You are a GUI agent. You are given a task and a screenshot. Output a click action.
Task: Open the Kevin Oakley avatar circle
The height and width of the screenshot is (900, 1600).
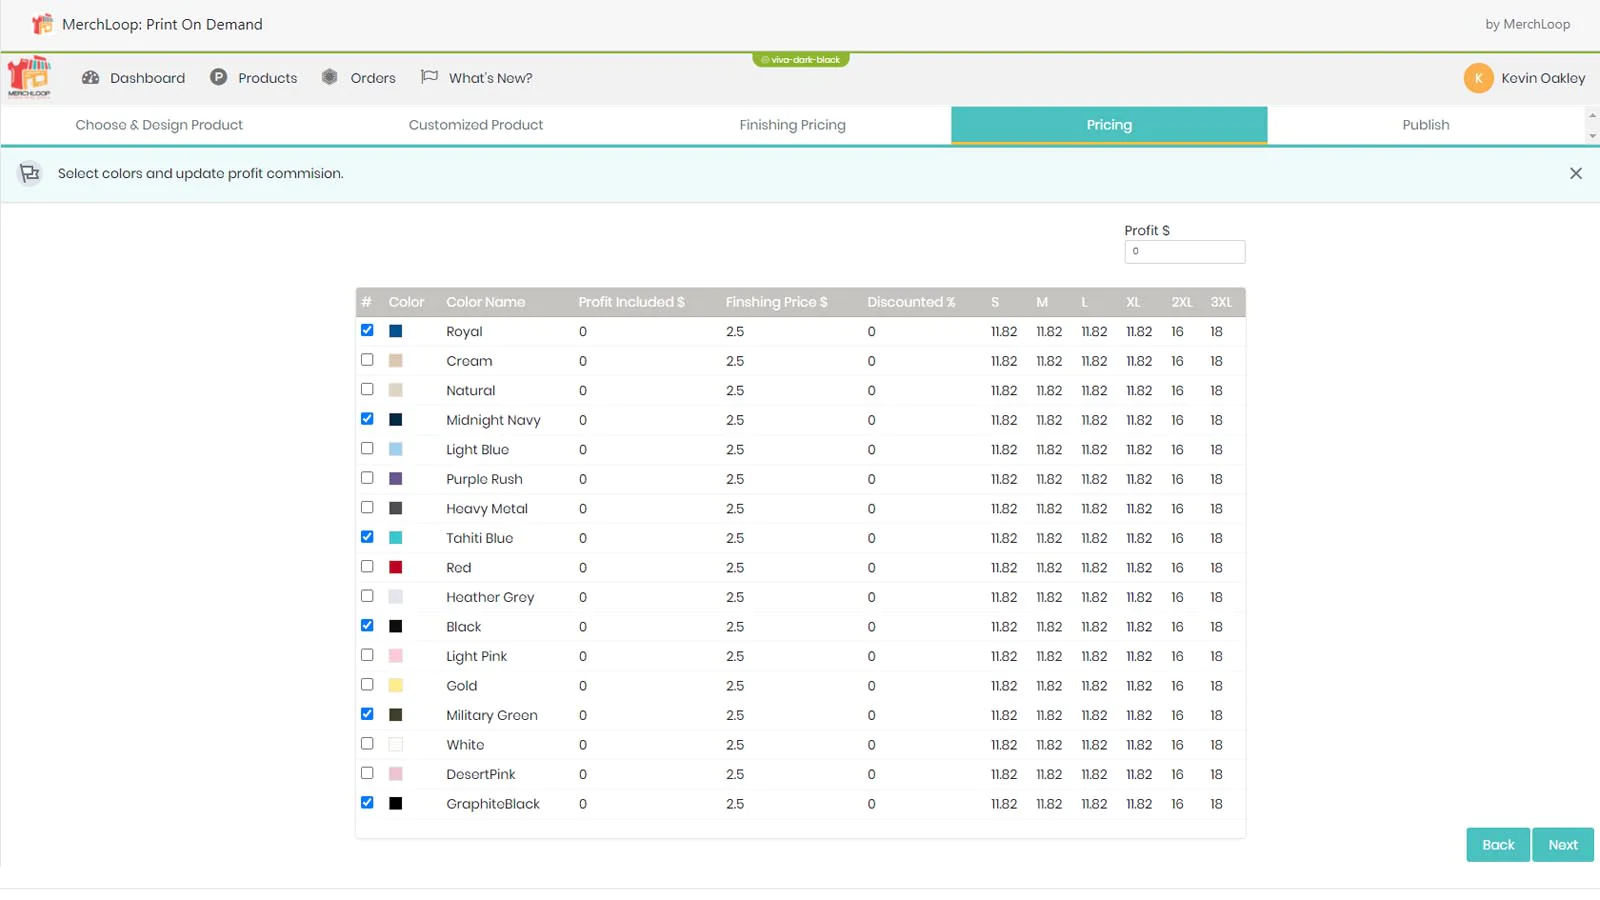click(x=1479, y=77)
